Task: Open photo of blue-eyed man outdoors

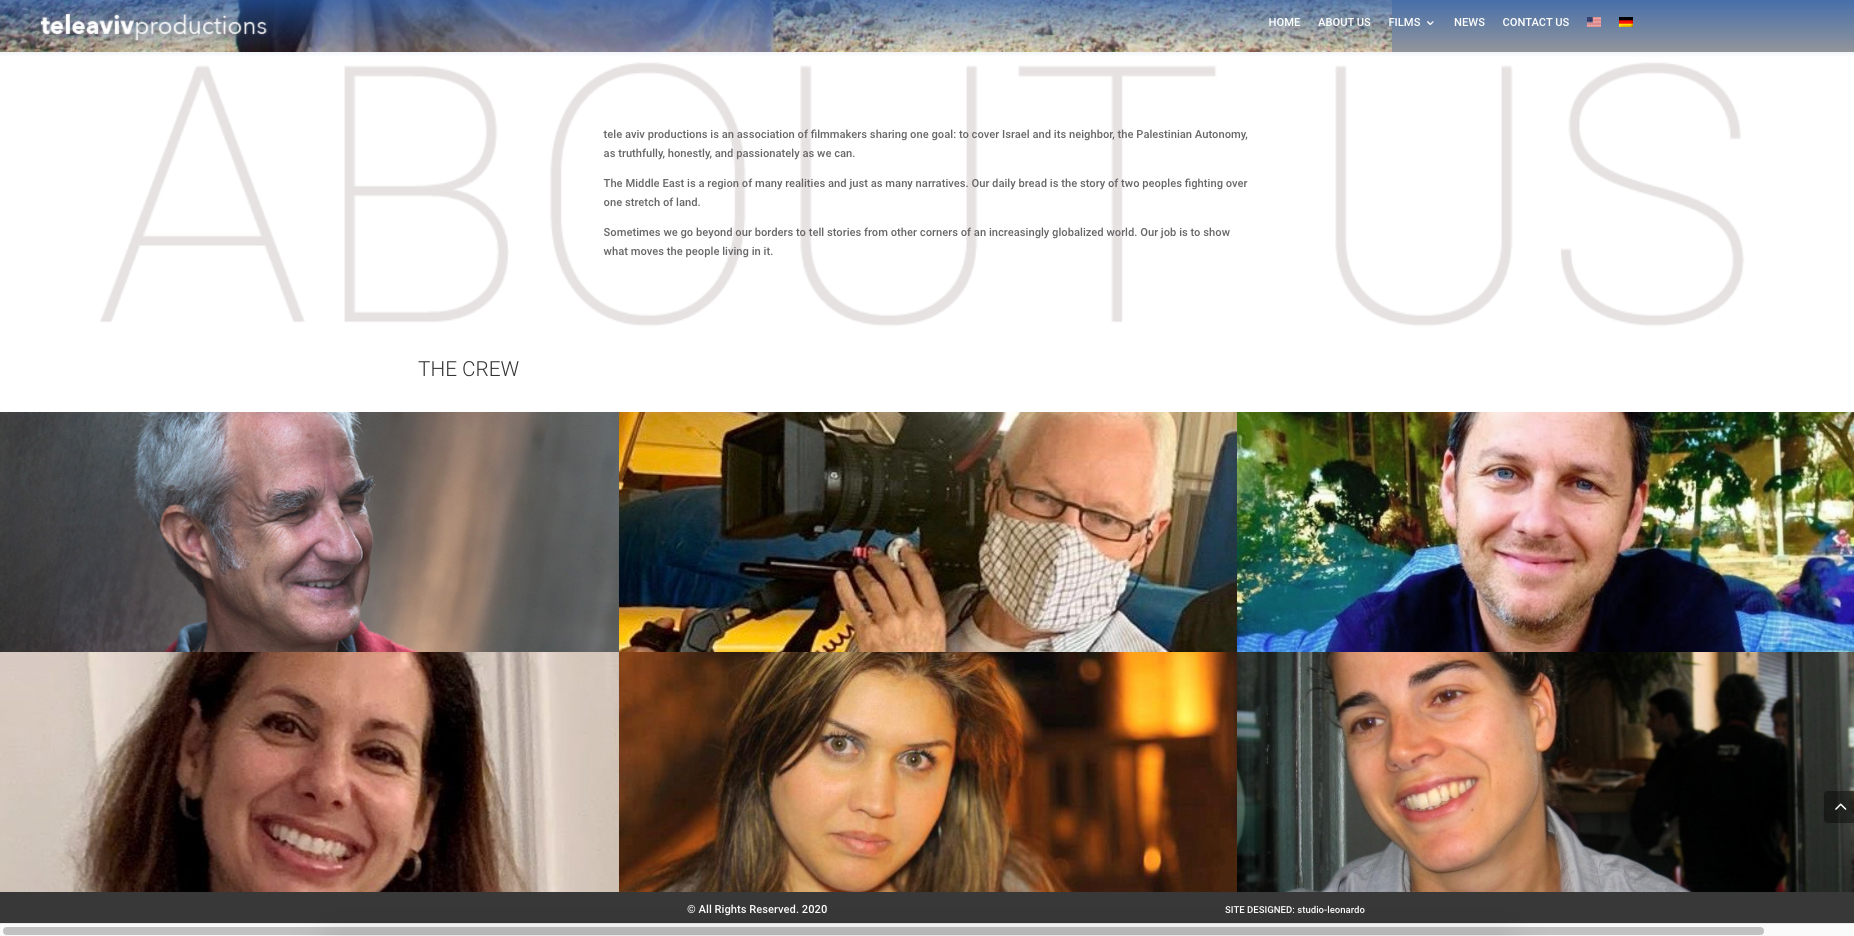Action: click(x=1545, y=532)
